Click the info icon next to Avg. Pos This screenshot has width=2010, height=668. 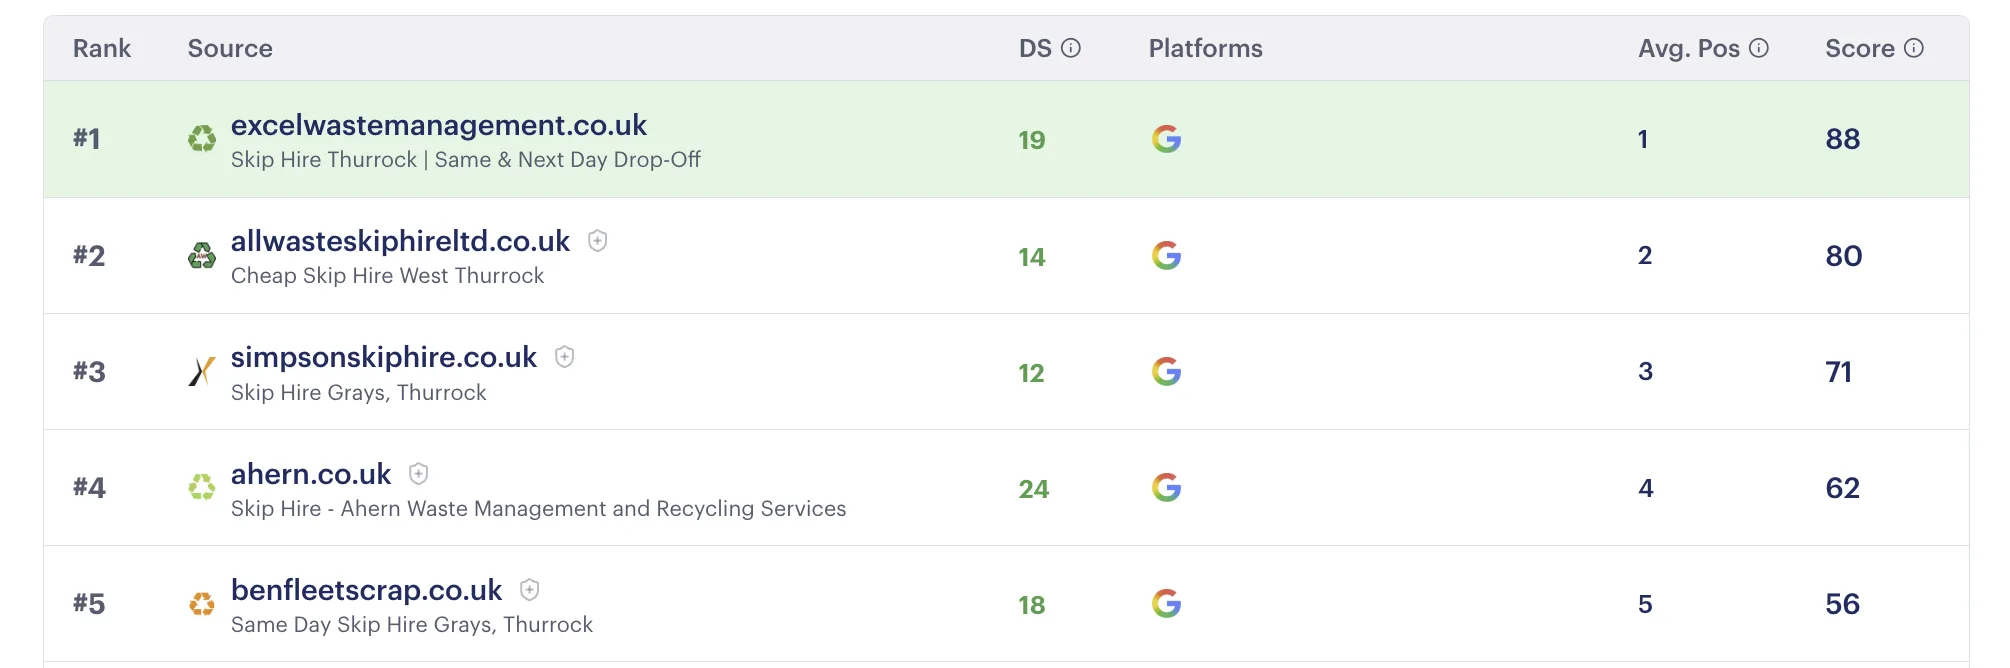click(x=1758, y=46)
